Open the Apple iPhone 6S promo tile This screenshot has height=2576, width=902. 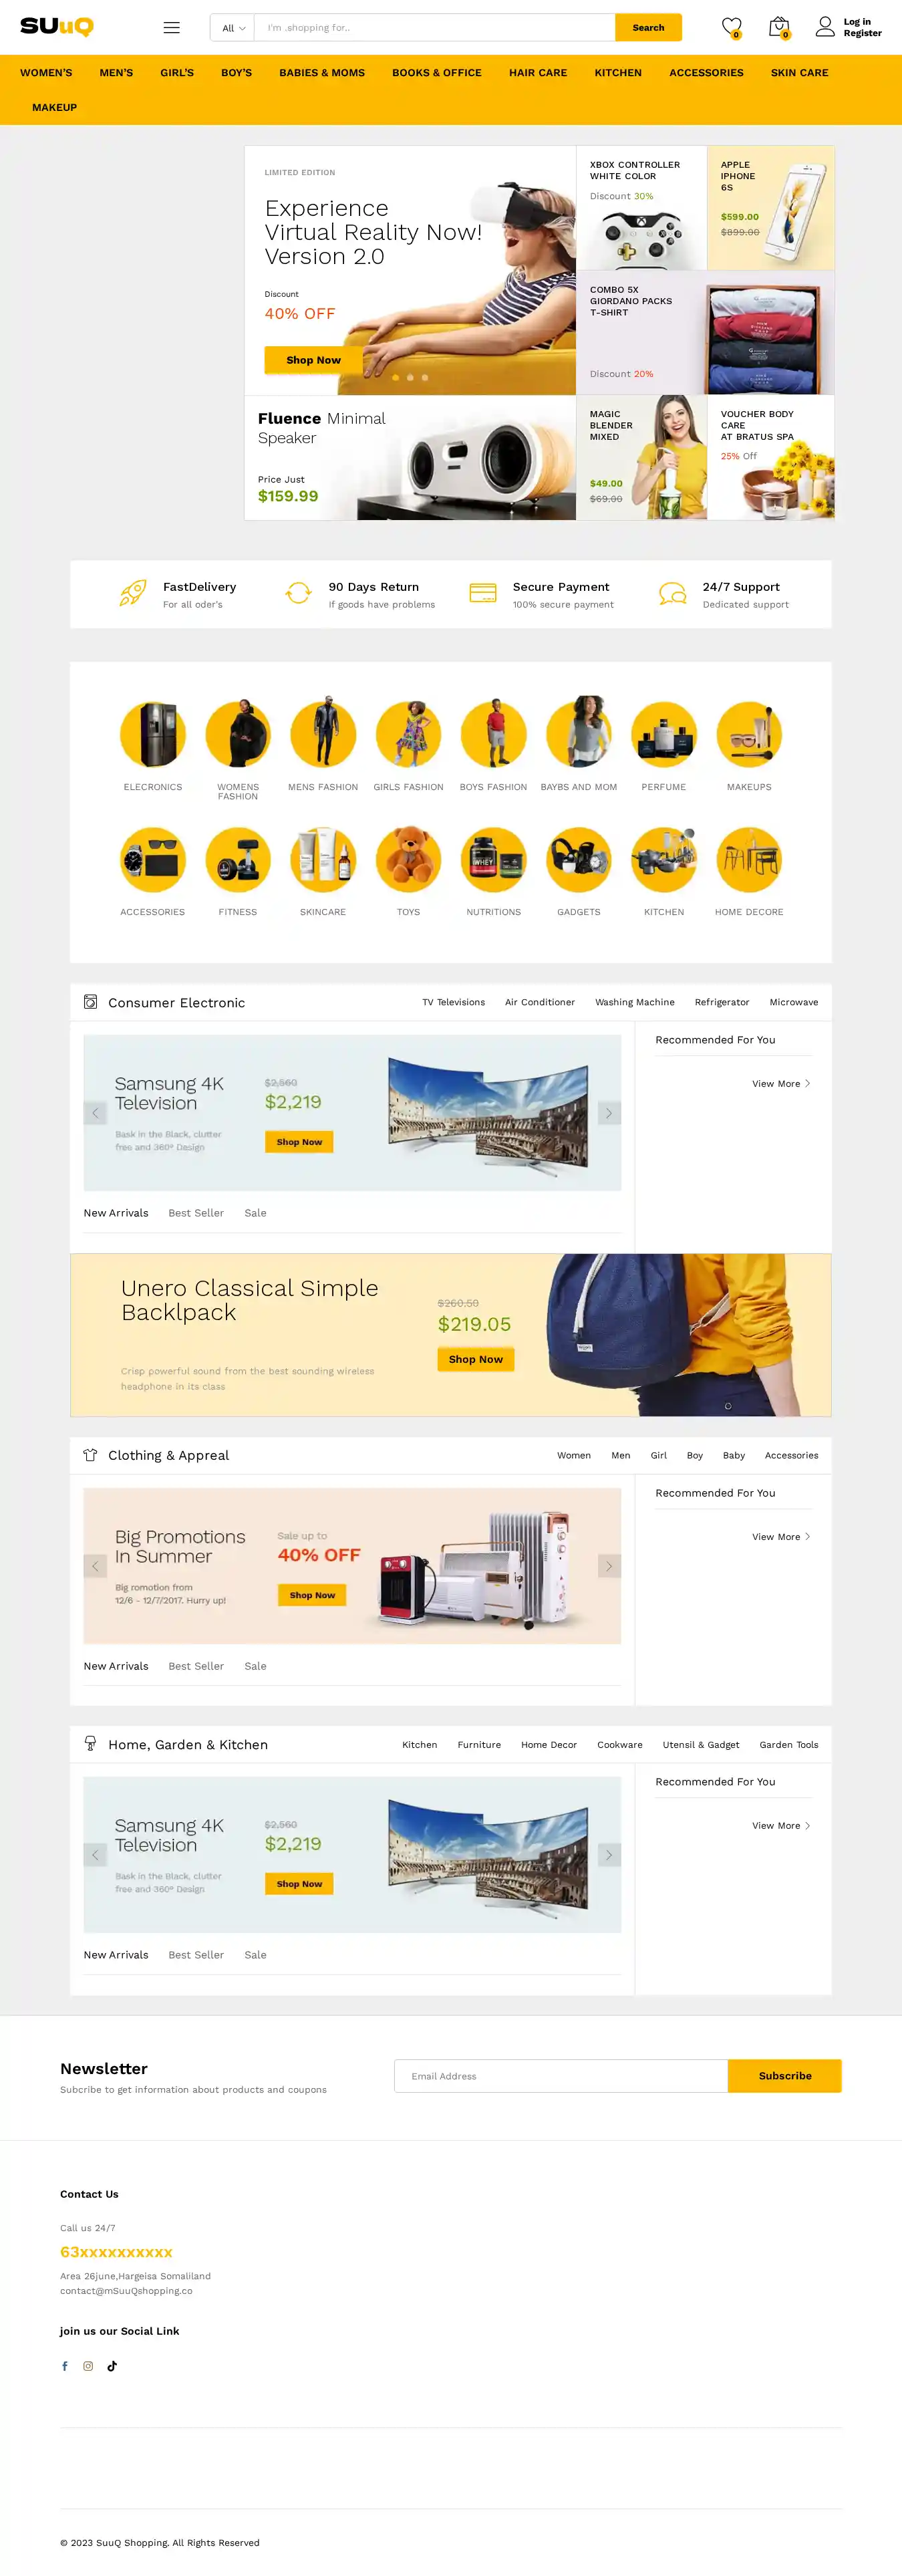(771, 208)
